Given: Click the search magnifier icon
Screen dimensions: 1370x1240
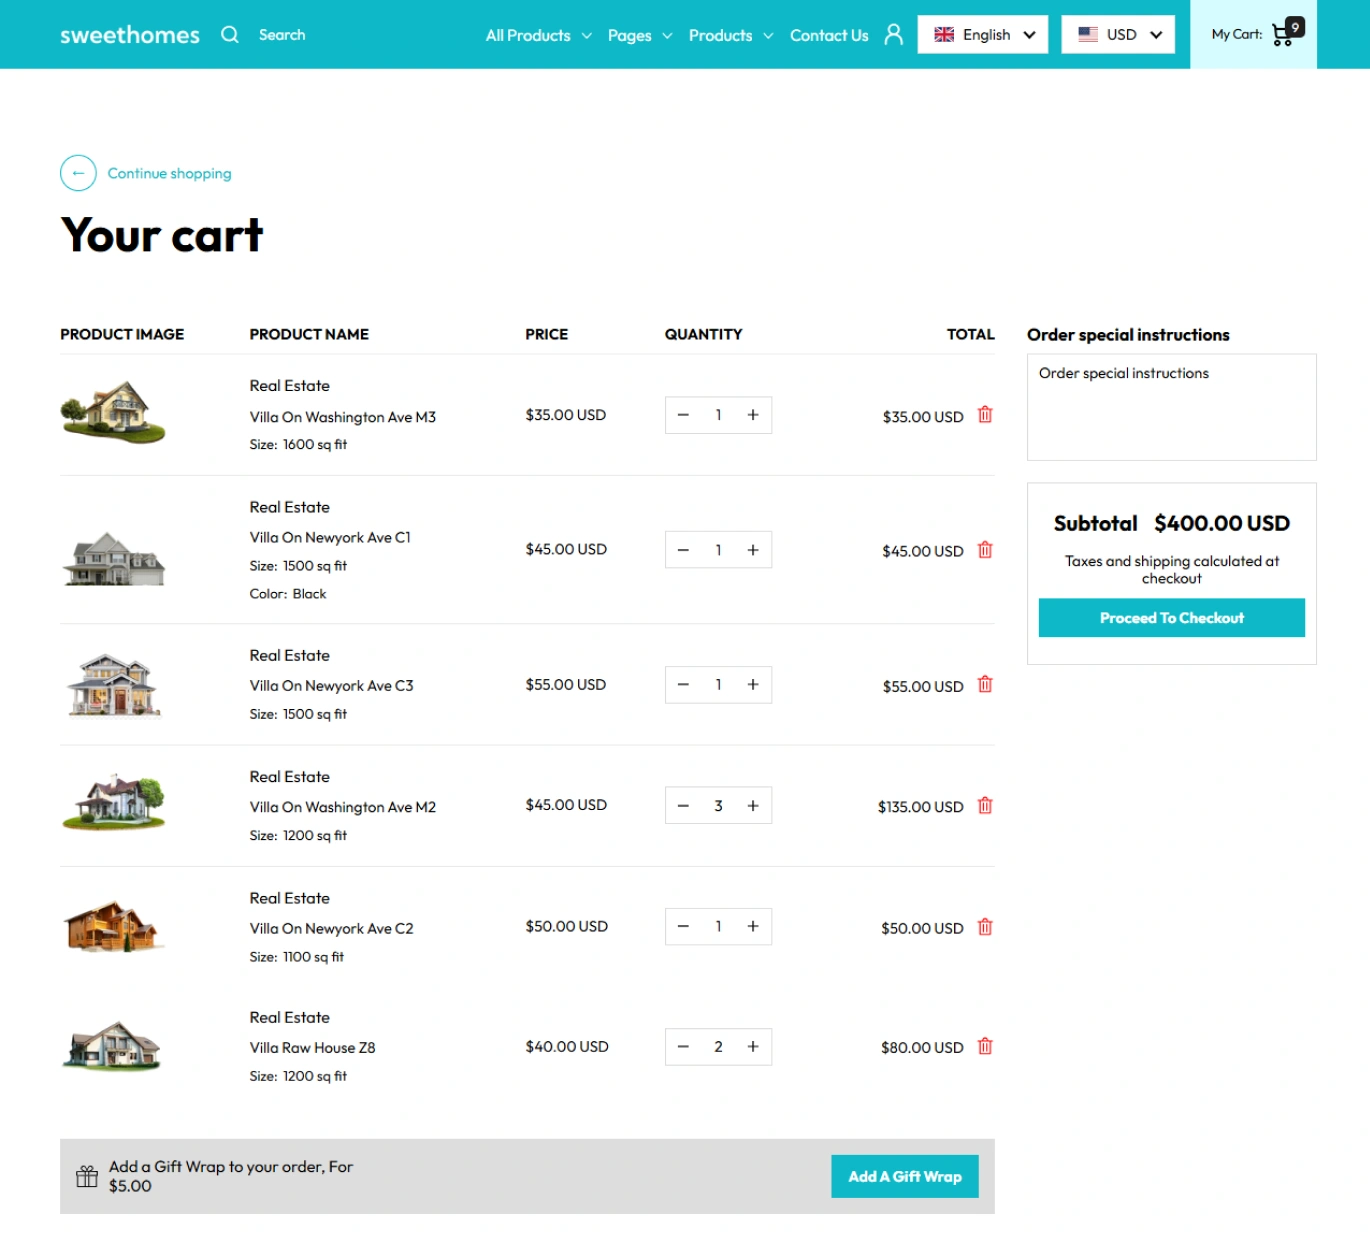Looking at the screenshot, I should click(x=230, y=35).
